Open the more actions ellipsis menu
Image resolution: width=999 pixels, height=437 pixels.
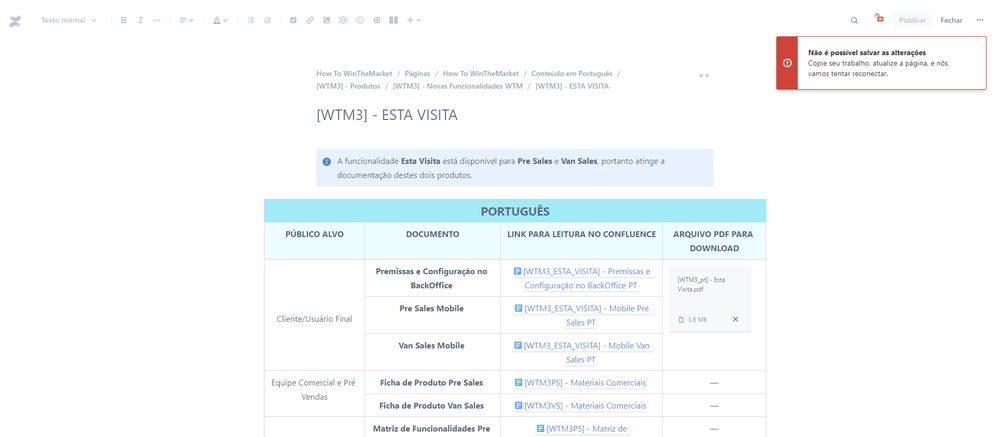point(980,20)
